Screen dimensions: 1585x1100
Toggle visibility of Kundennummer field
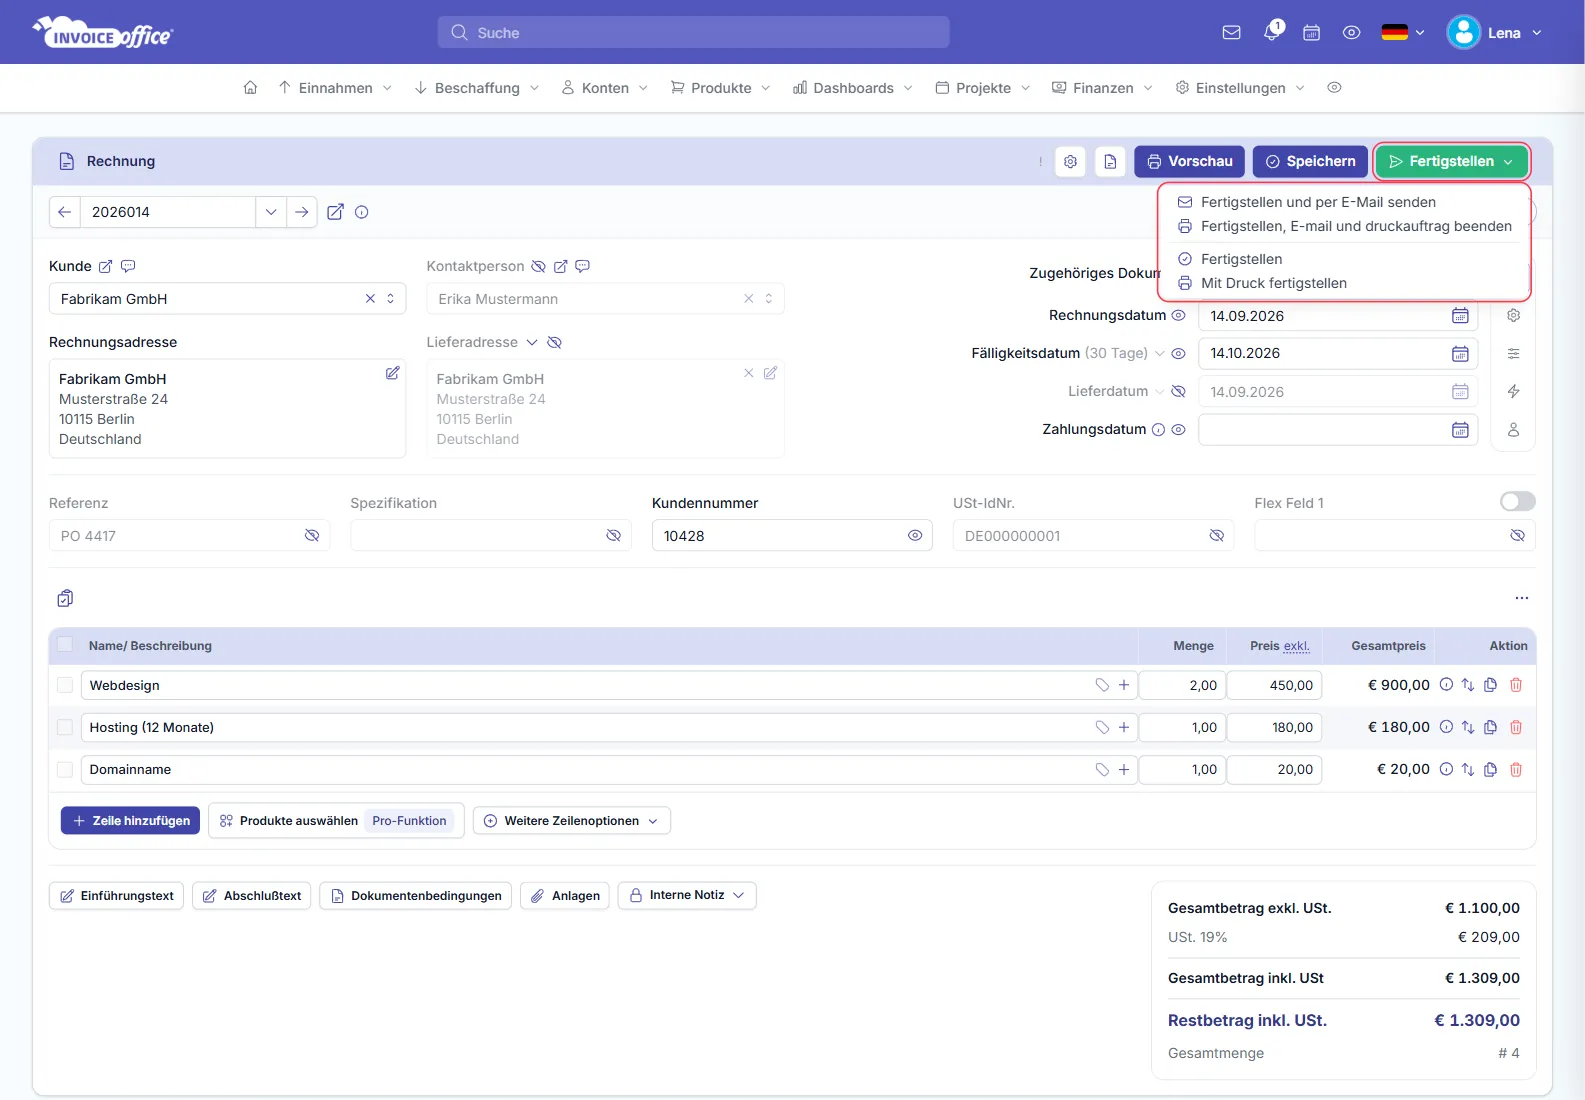pyautogui.click(x=914, y=536)
